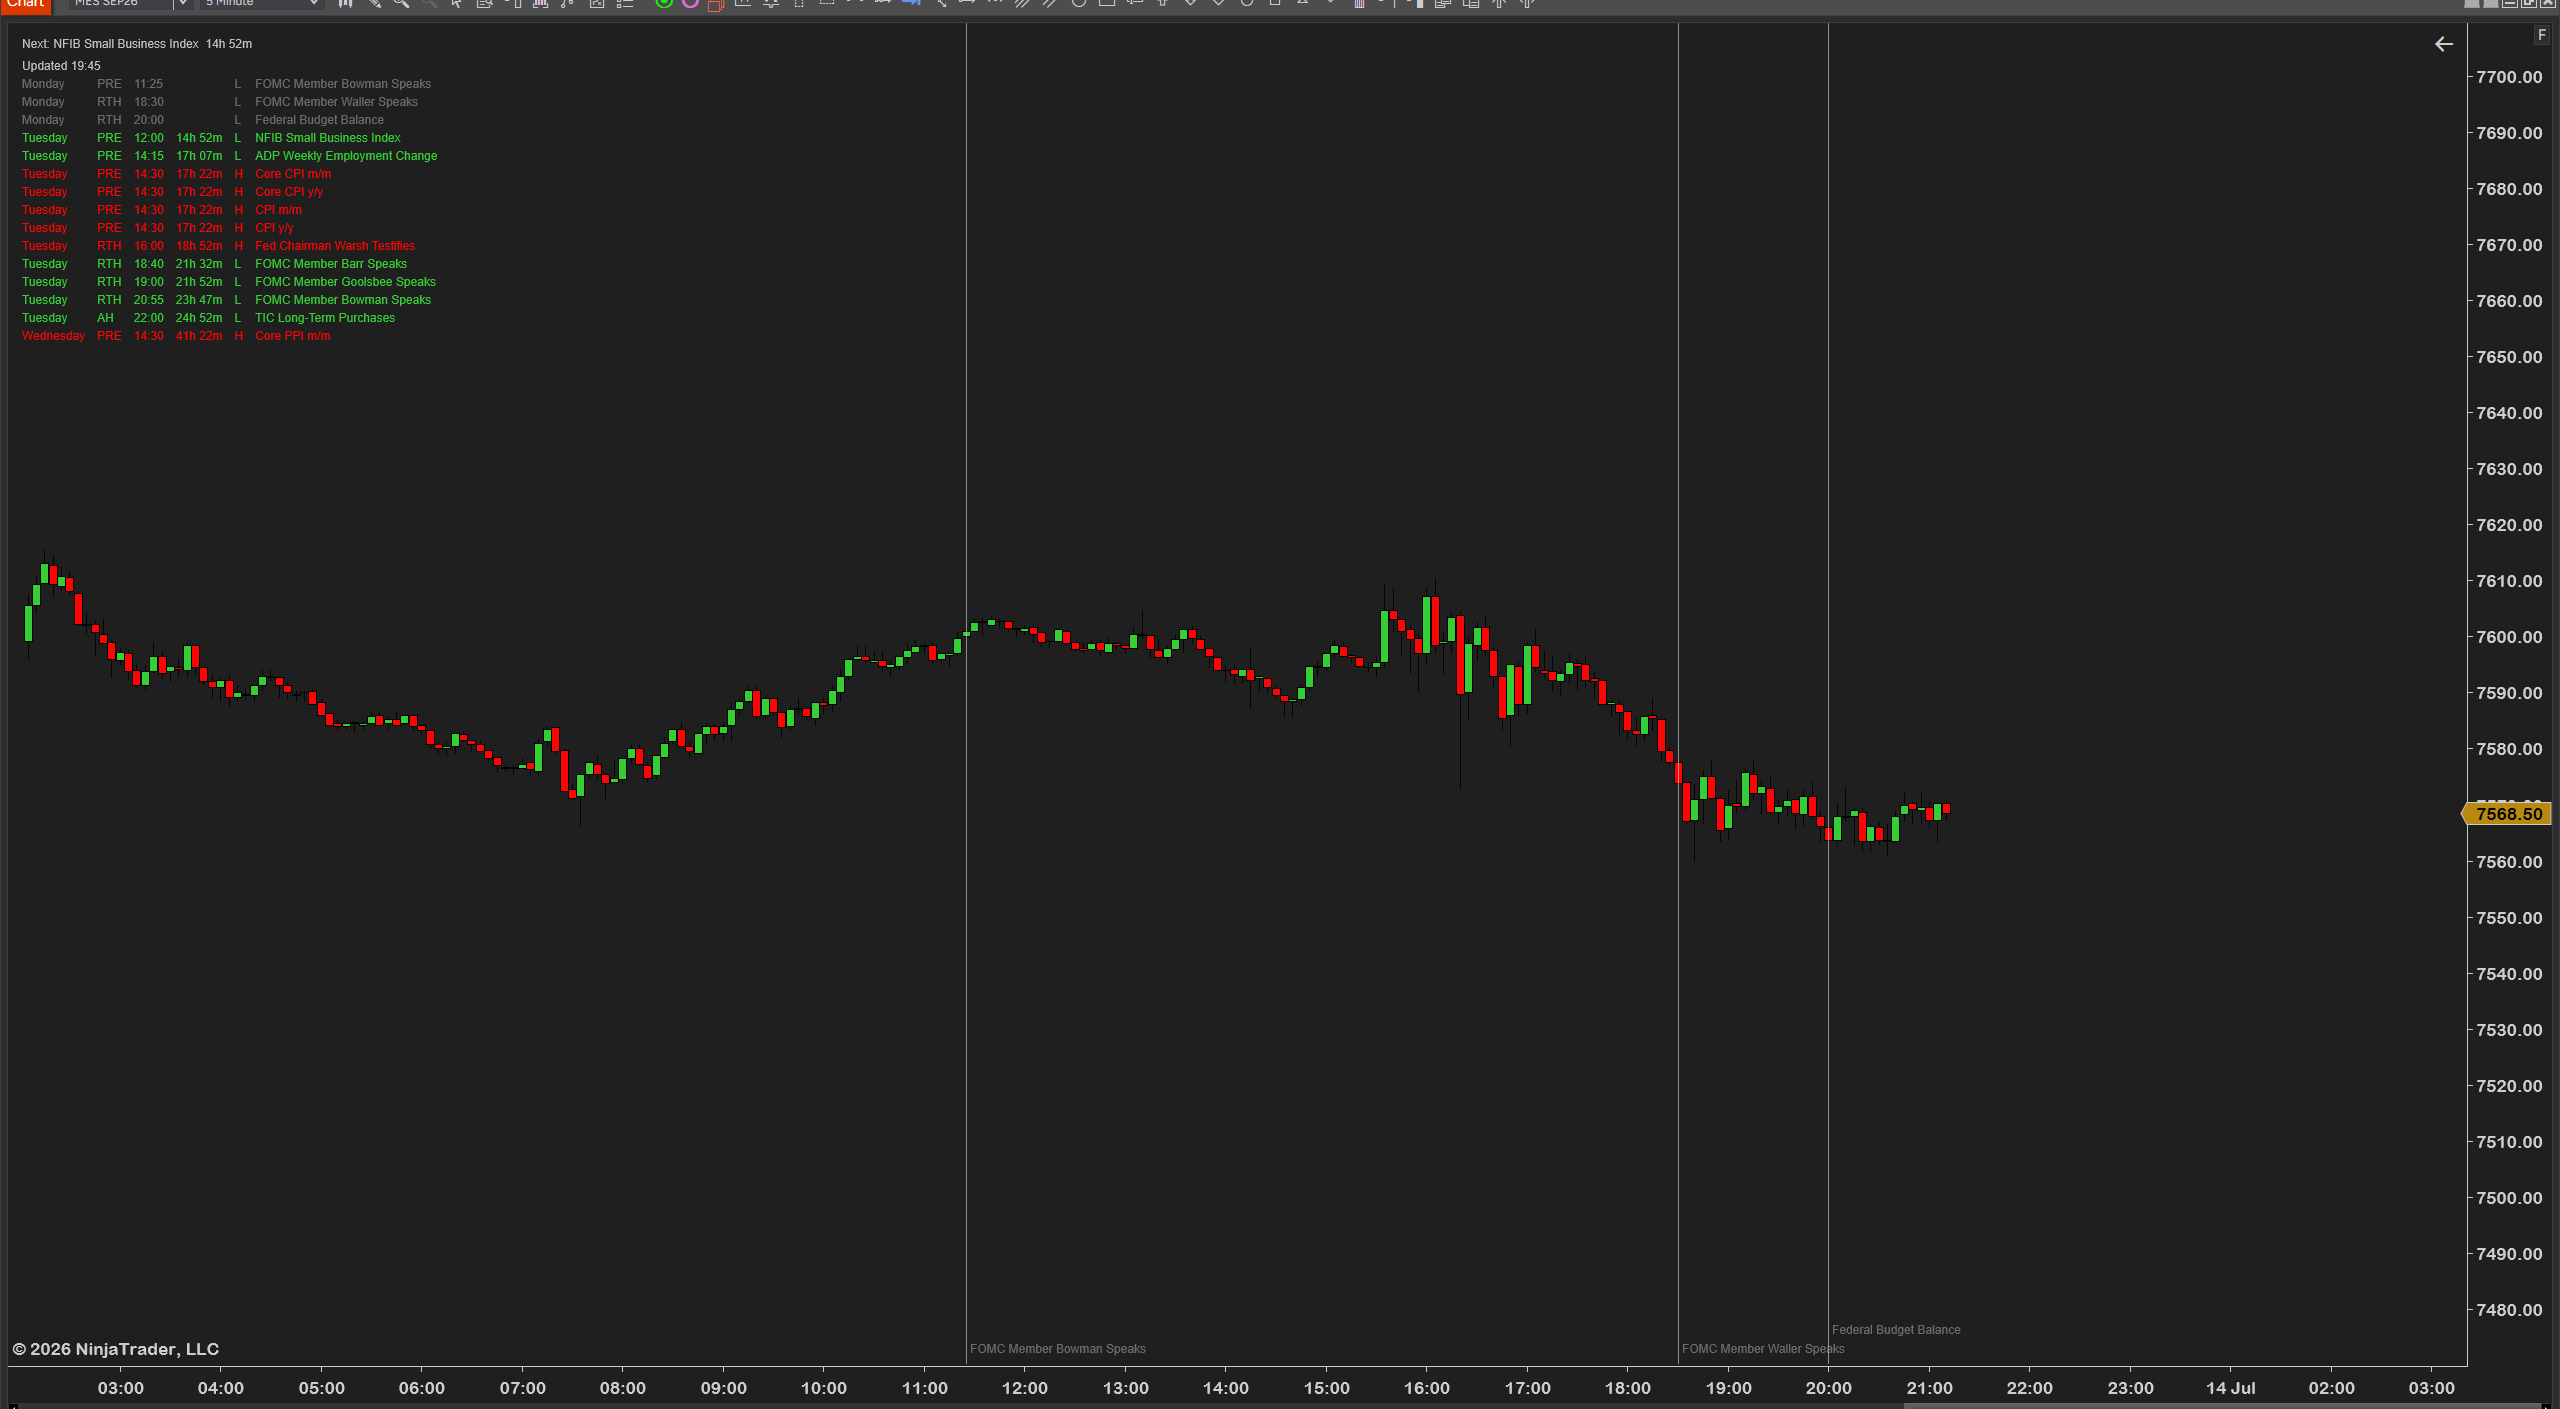Click the F button at top of price axis
The image size is (2560, 1409).
(x=2541, y=35)
